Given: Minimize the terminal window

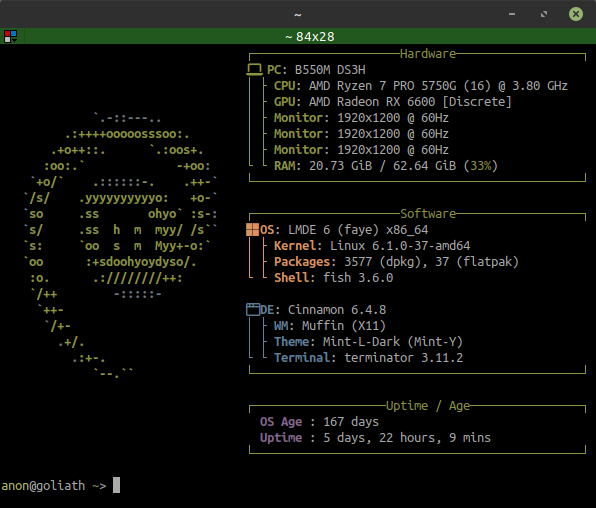Looking at the screenshot, I should [x=512, y=14].
